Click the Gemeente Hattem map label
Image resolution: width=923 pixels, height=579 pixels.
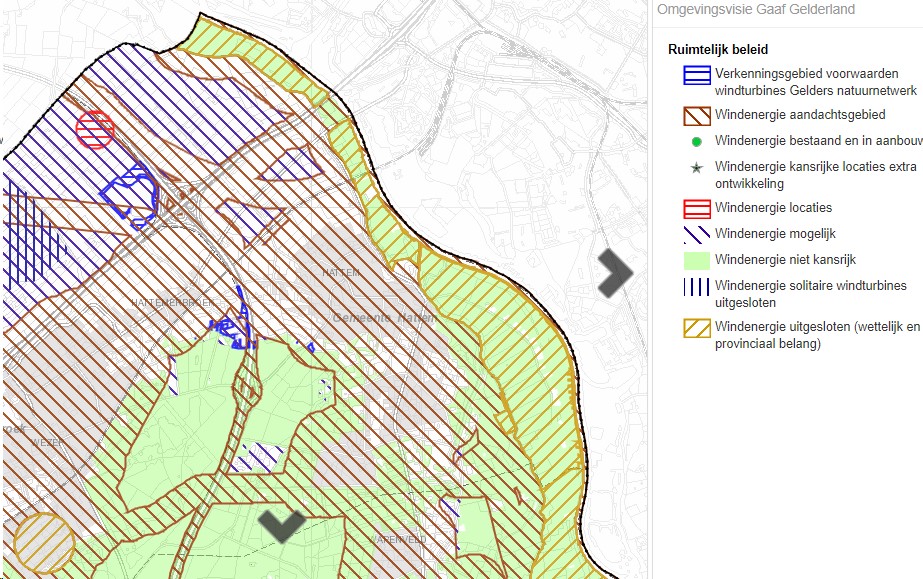point(383,317)
